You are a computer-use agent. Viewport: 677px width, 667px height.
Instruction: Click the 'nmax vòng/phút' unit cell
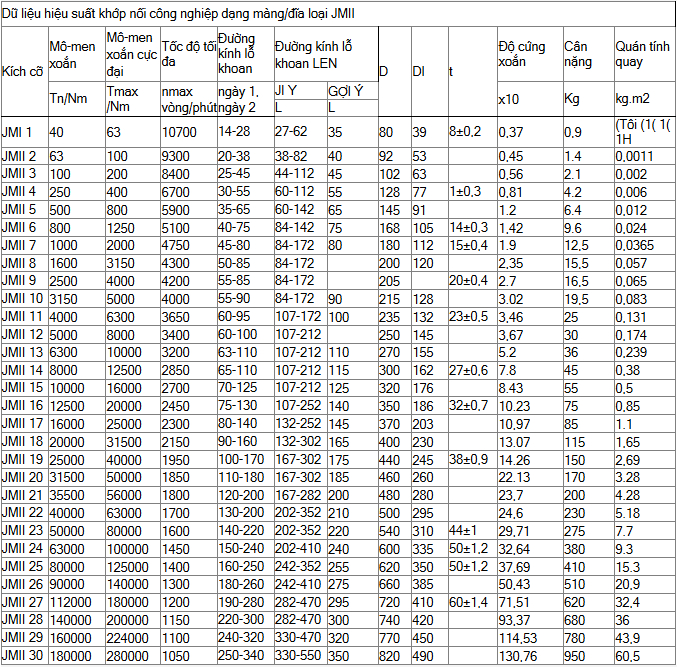point(189,99)
